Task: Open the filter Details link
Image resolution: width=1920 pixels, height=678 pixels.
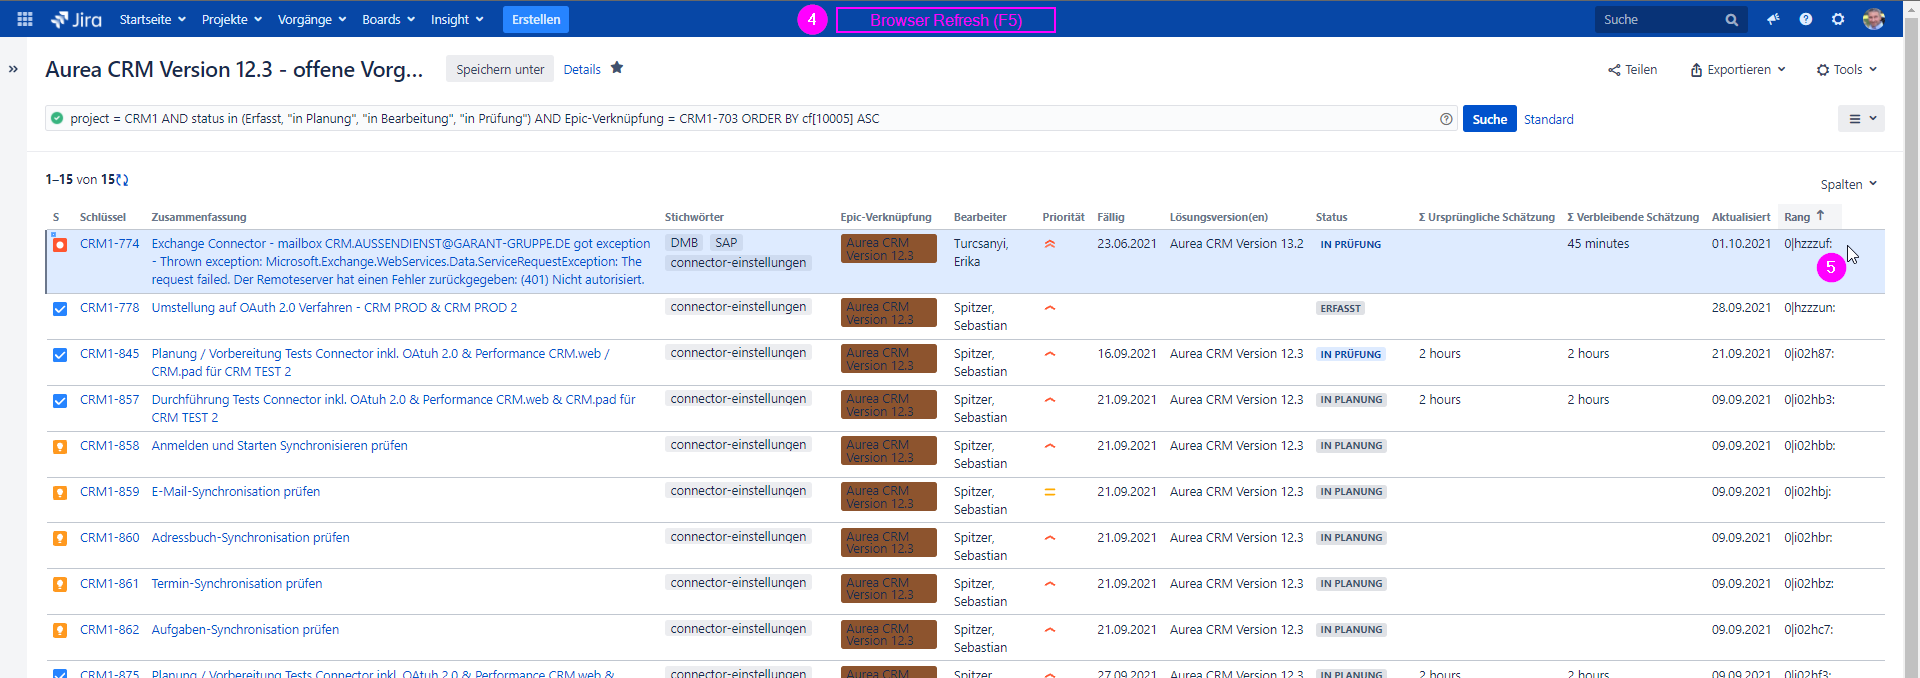Action: pyautogui.click(x=582, y=69)
